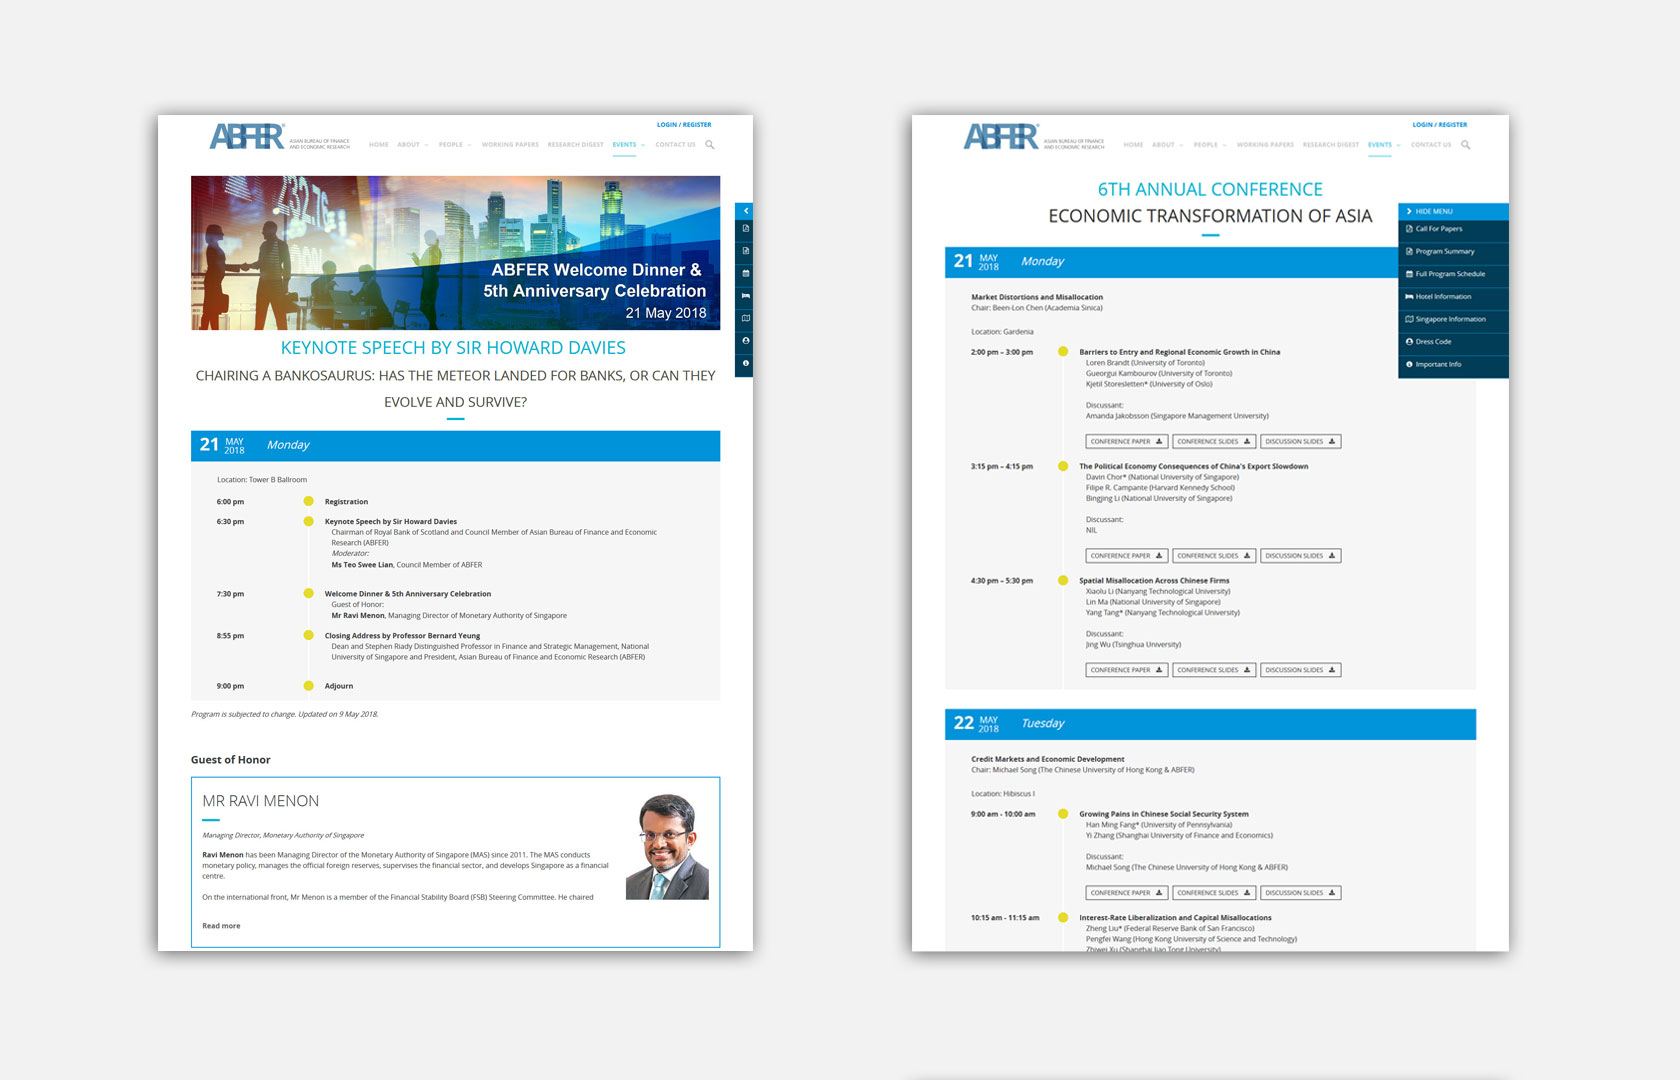Download CONFERENCE PAPER for Growing Pains session
Screen dimensions: 1680x1080
point(1126,893)
